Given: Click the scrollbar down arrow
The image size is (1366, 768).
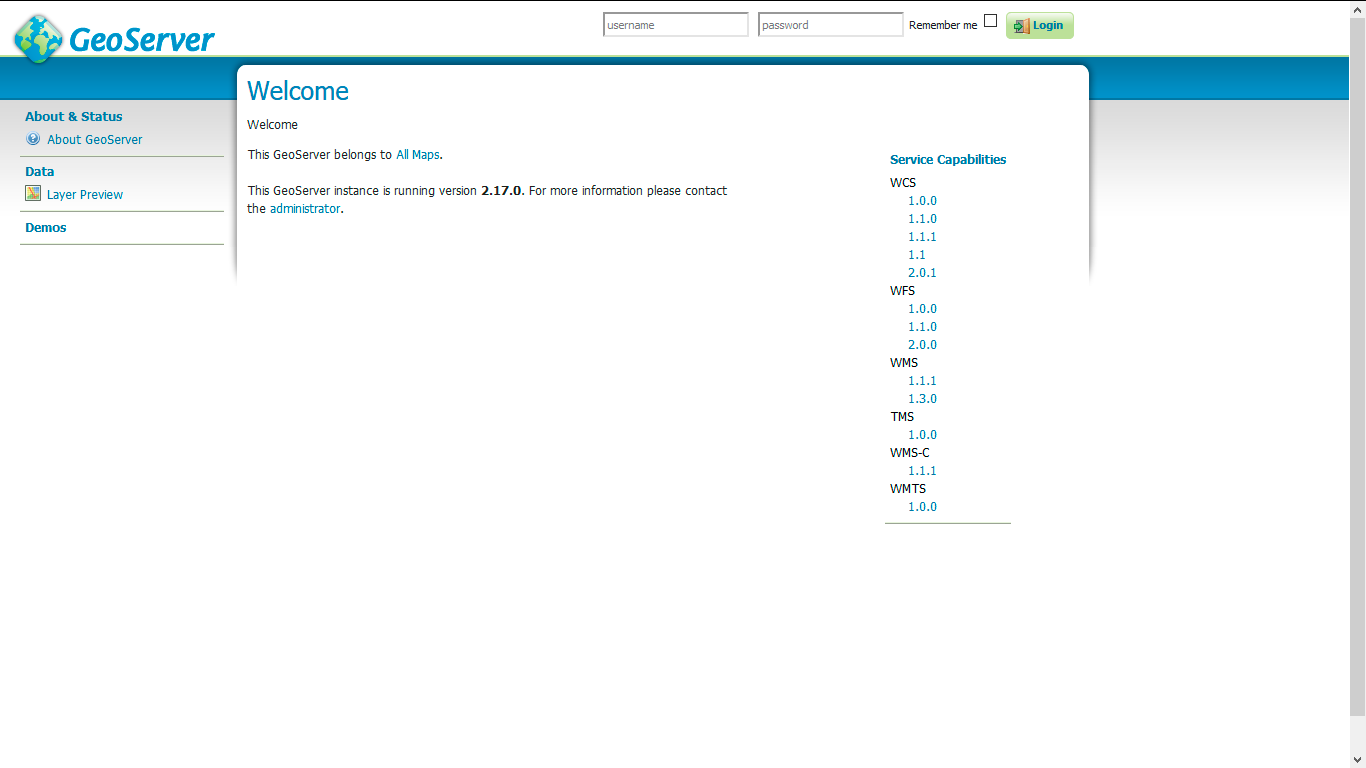Looking at the screenshot, I should (x=1357, y=760).
